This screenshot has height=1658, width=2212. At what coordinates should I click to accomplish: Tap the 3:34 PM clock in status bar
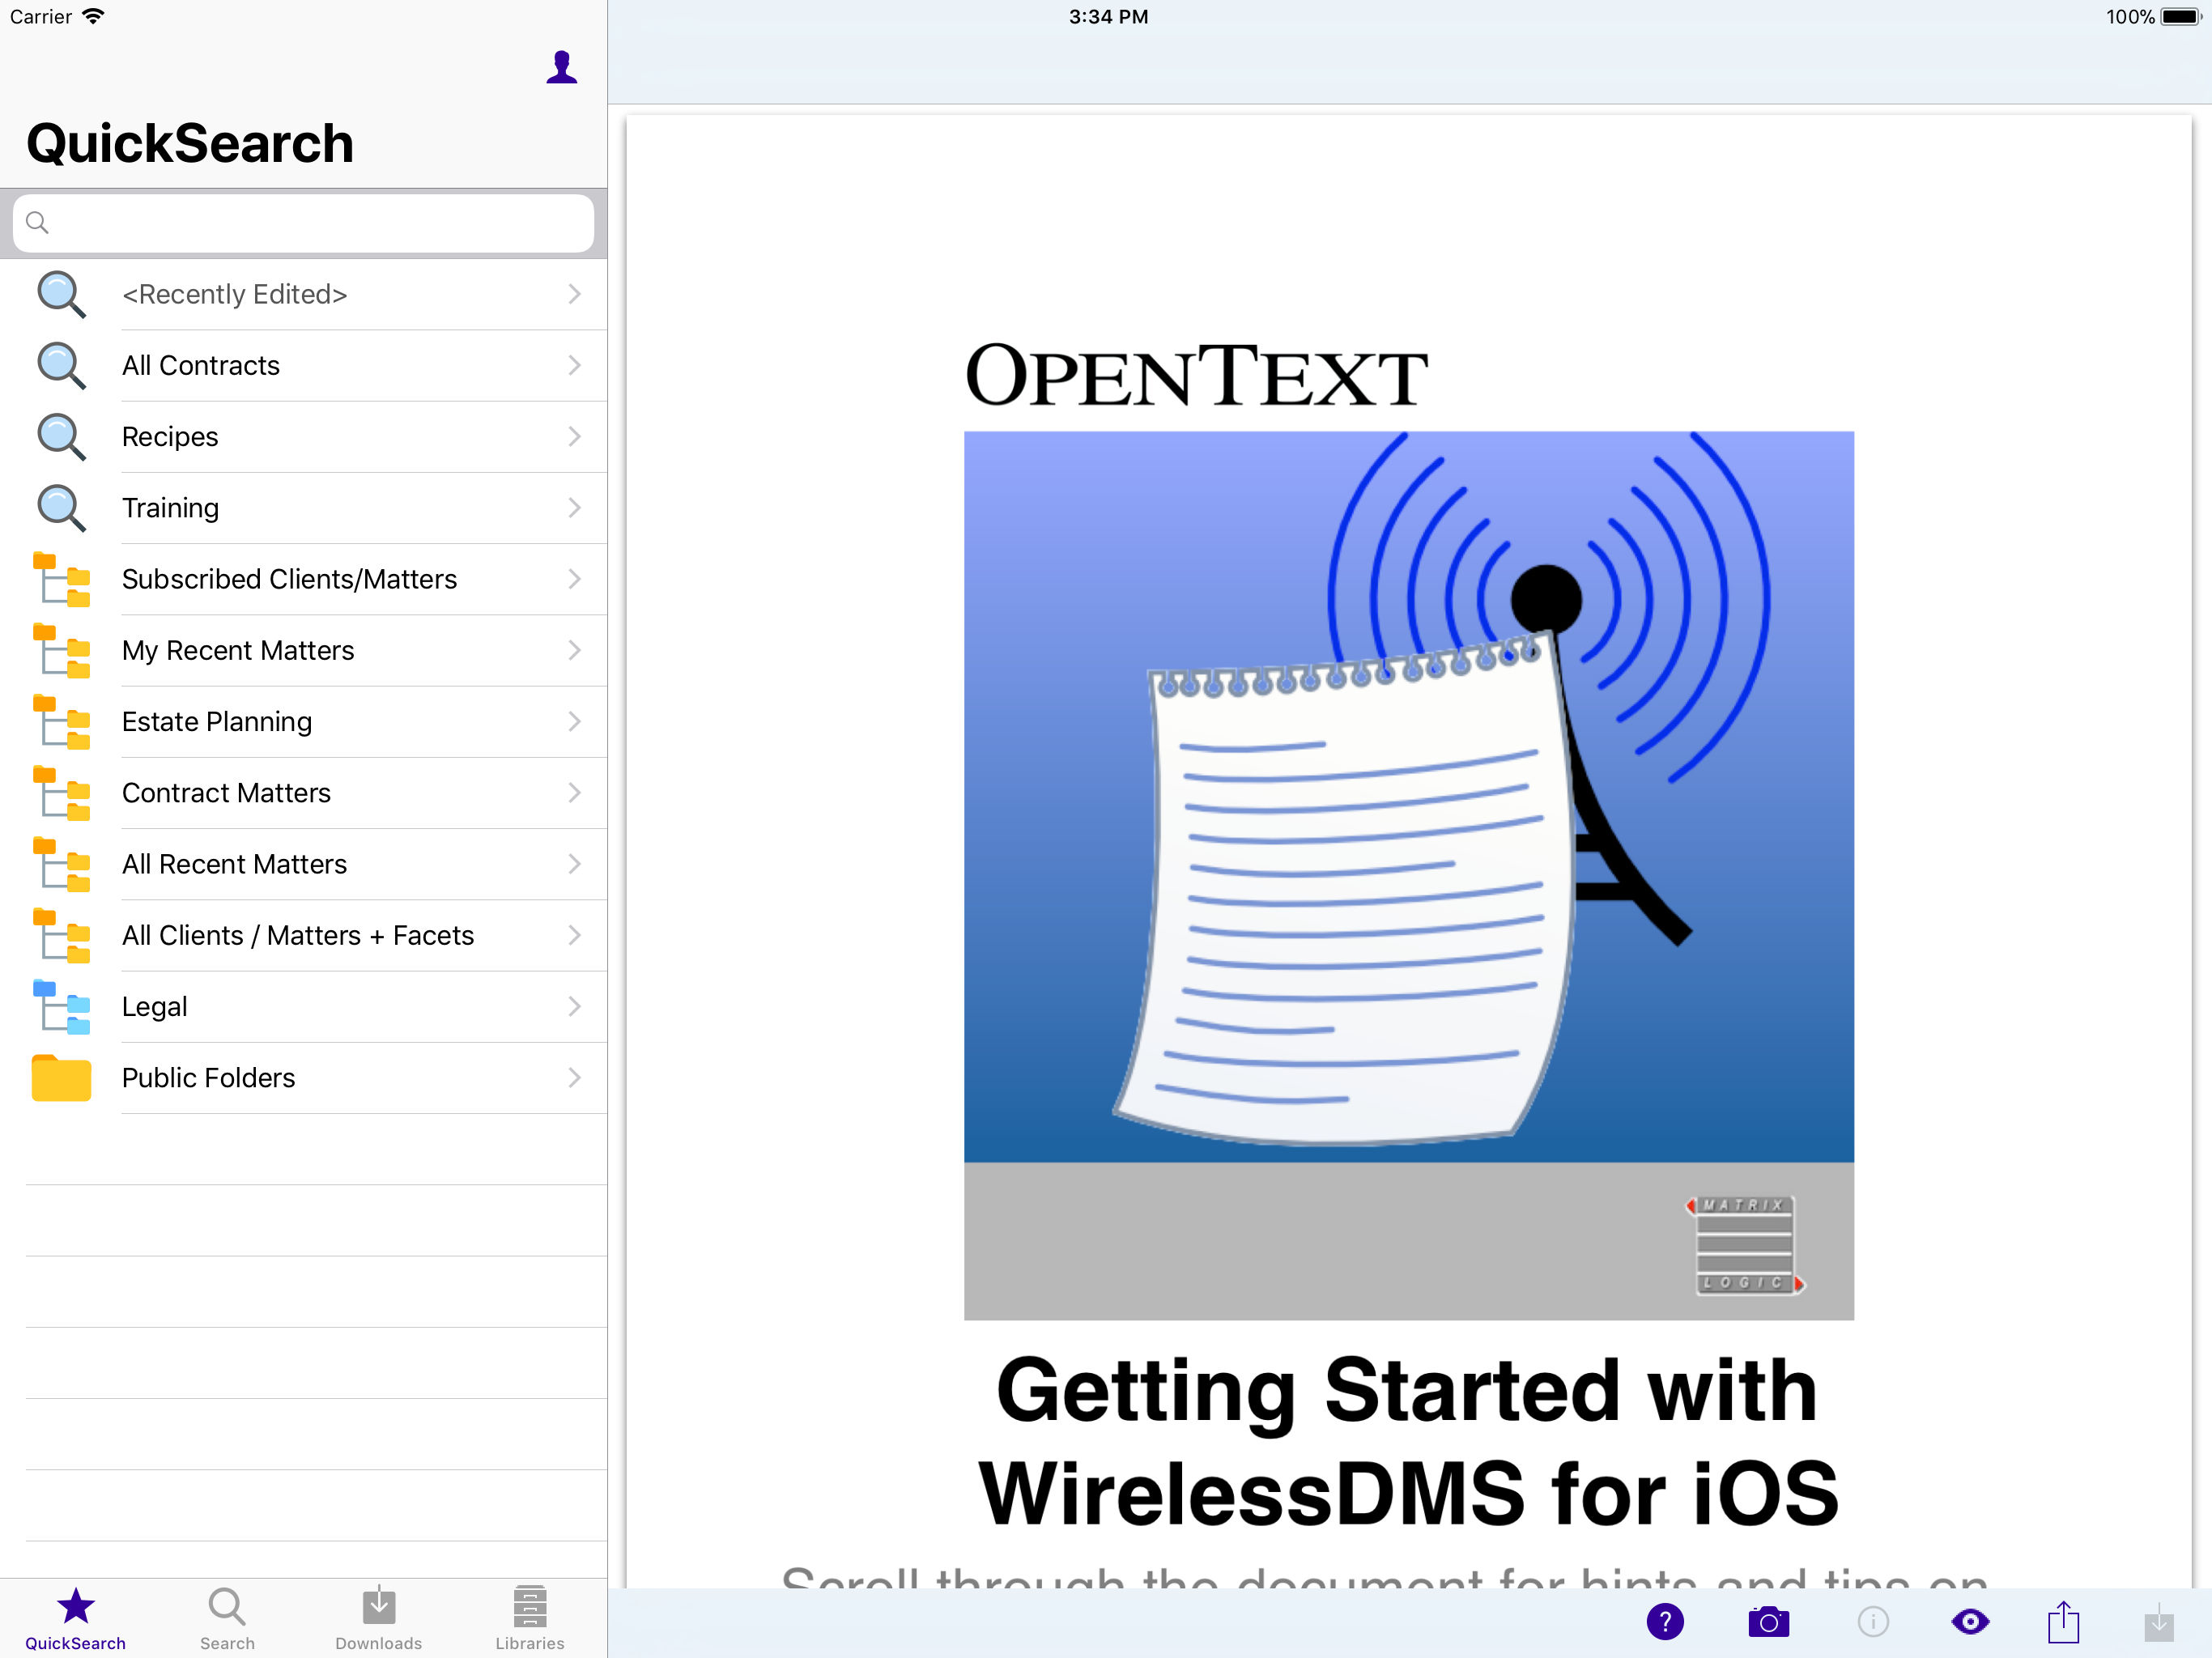pyautogui.click(x=1108, y=17)
